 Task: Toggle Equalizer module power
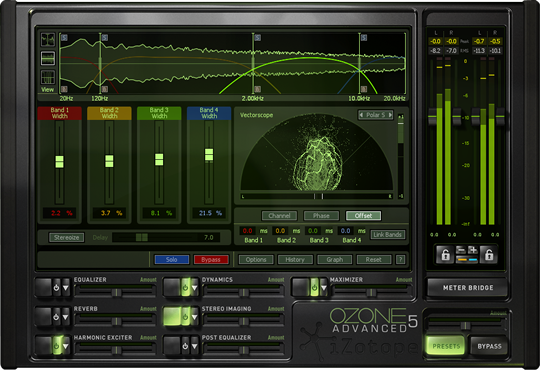click(56, 288)
